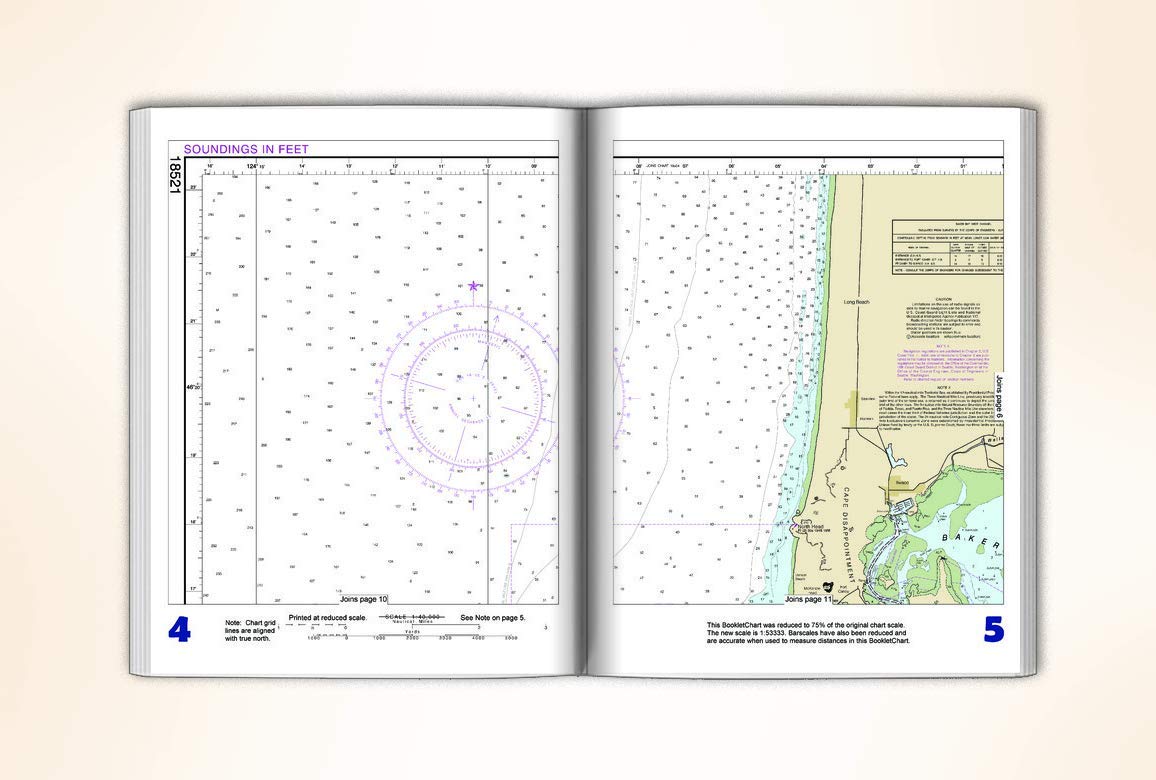Click the "CAPE DISAPPOINTMENT" label
This screenshot has height=780, width=1156.
[847, 532]
